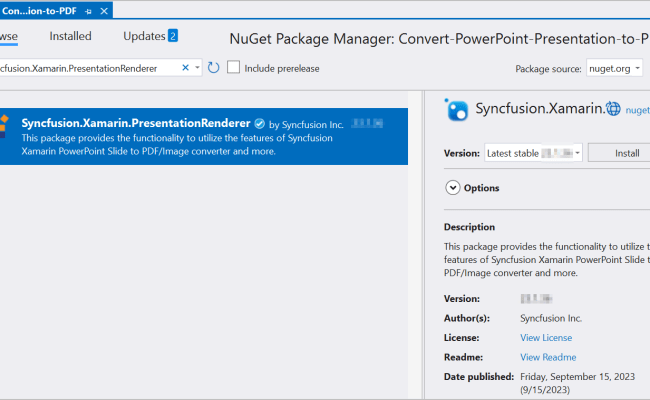Click the package logo in the details pane
650x400 pixels.
coord(456,110)
